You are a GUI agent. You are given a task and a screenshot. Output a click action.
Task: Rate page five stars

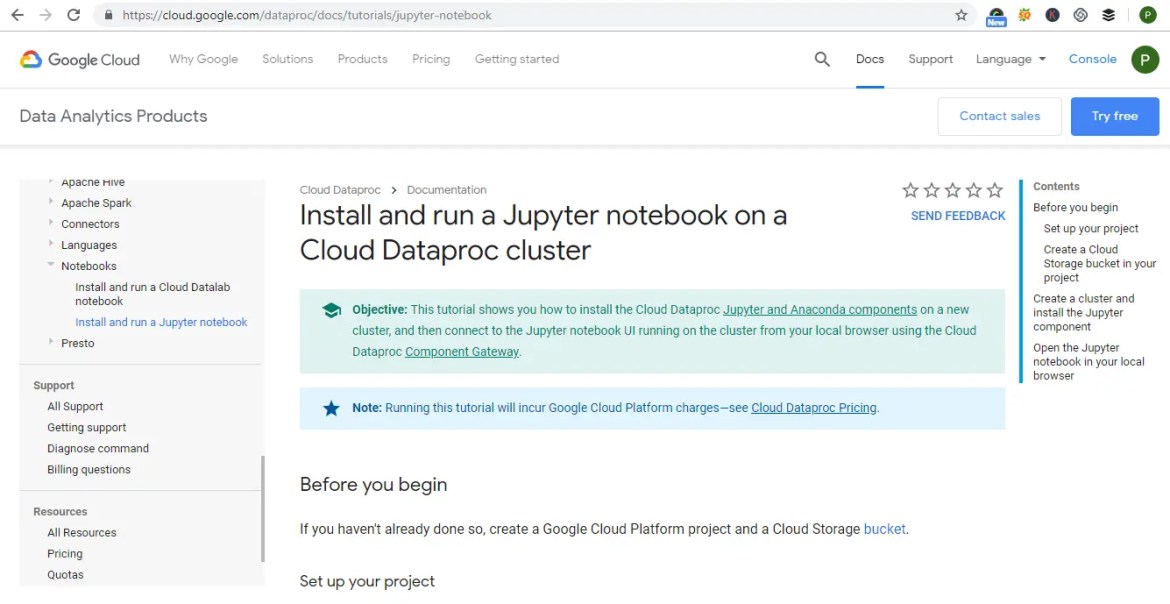tap(995, 190)
